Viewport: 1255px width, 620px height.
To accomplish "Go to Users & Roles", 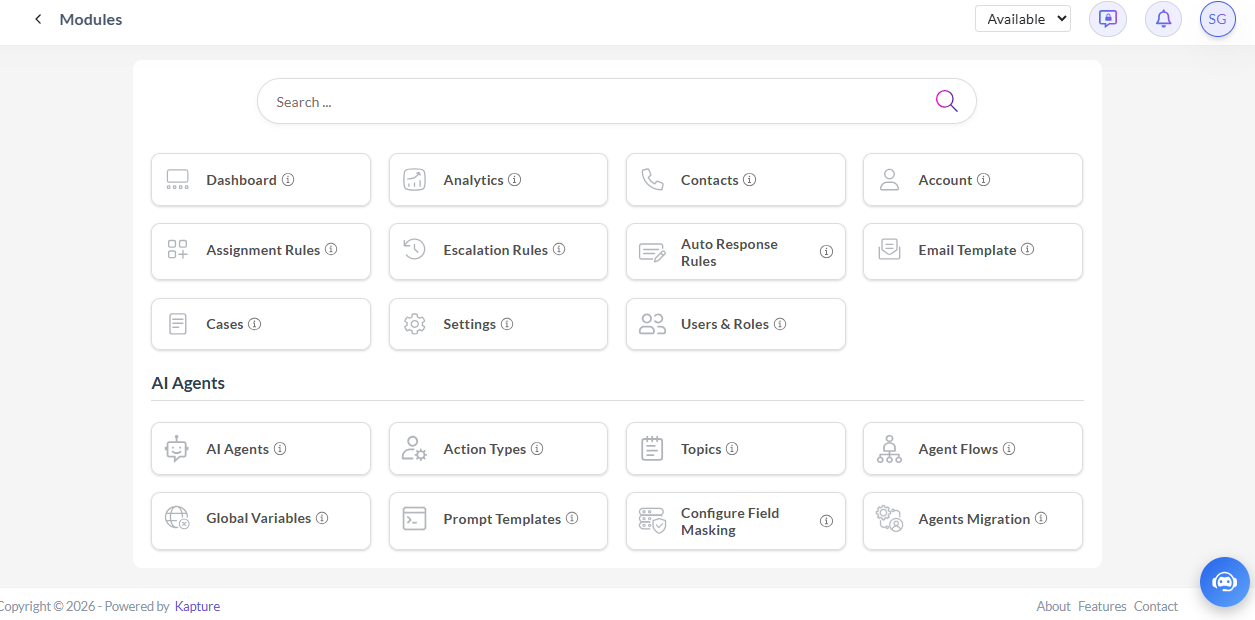I will click(735, 324).
